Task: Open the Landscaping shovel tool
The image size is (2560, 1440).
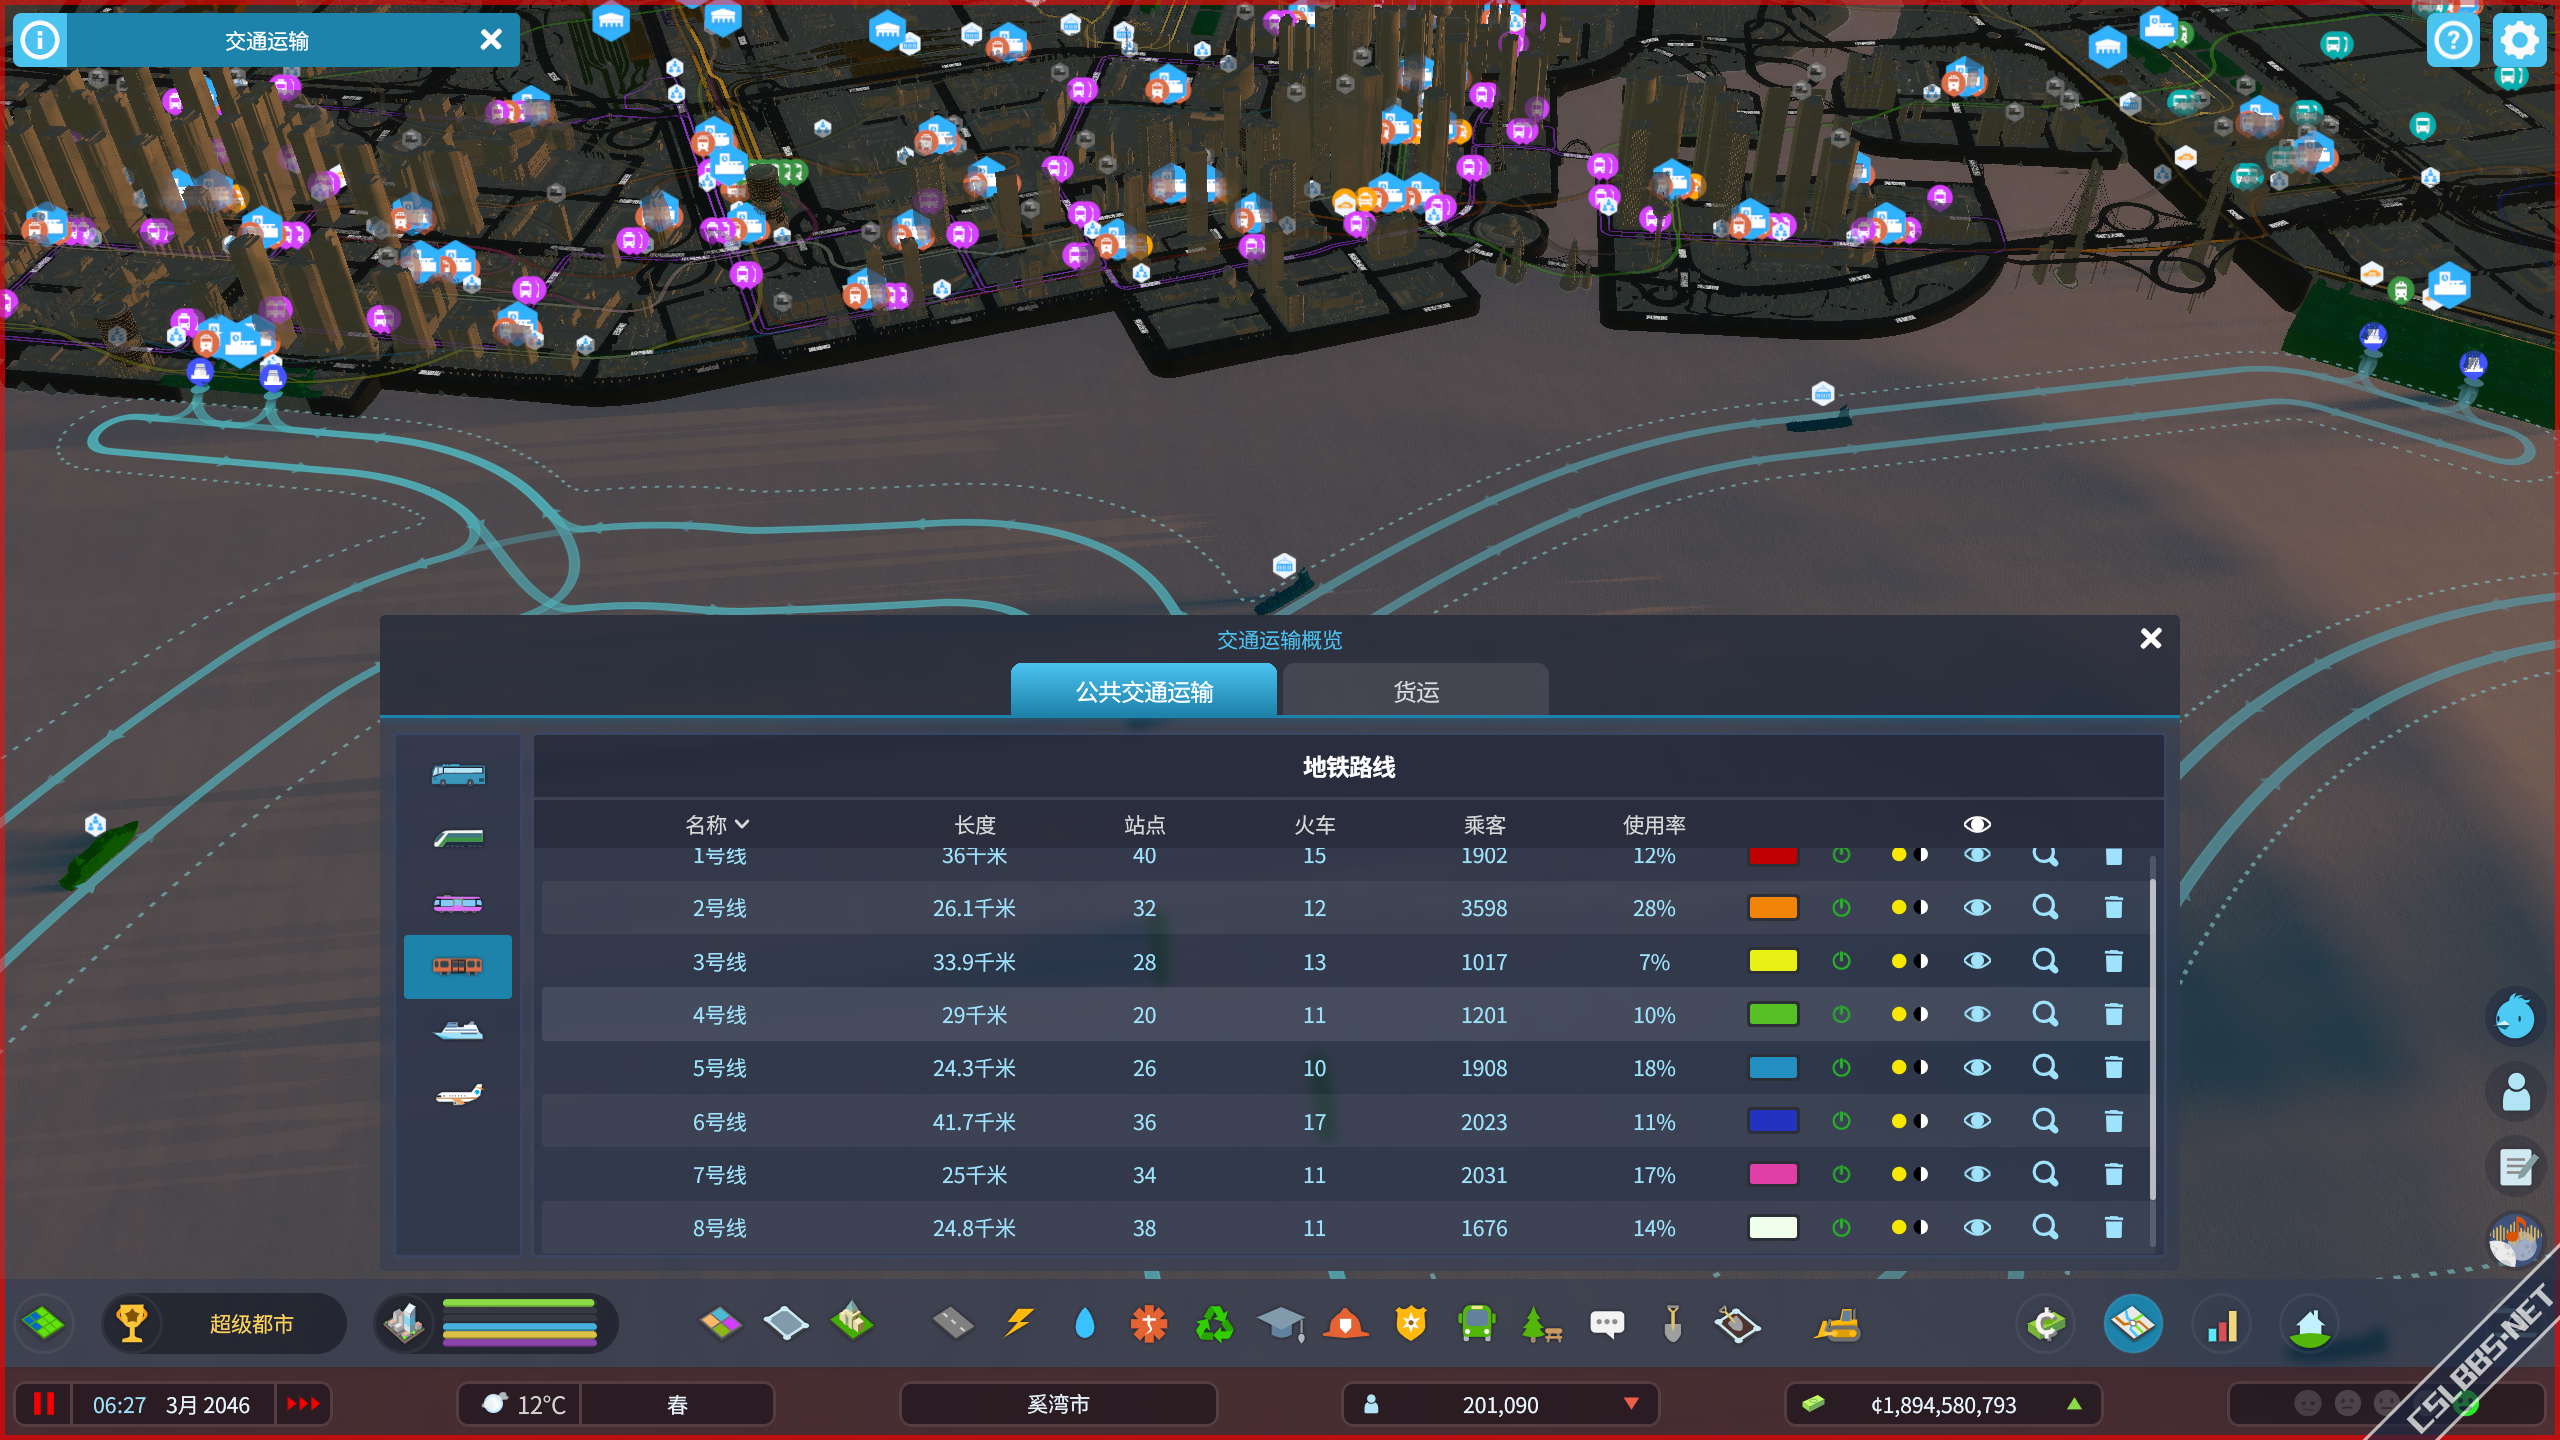Action: pyautogui.click(x=1672, y=1324)
